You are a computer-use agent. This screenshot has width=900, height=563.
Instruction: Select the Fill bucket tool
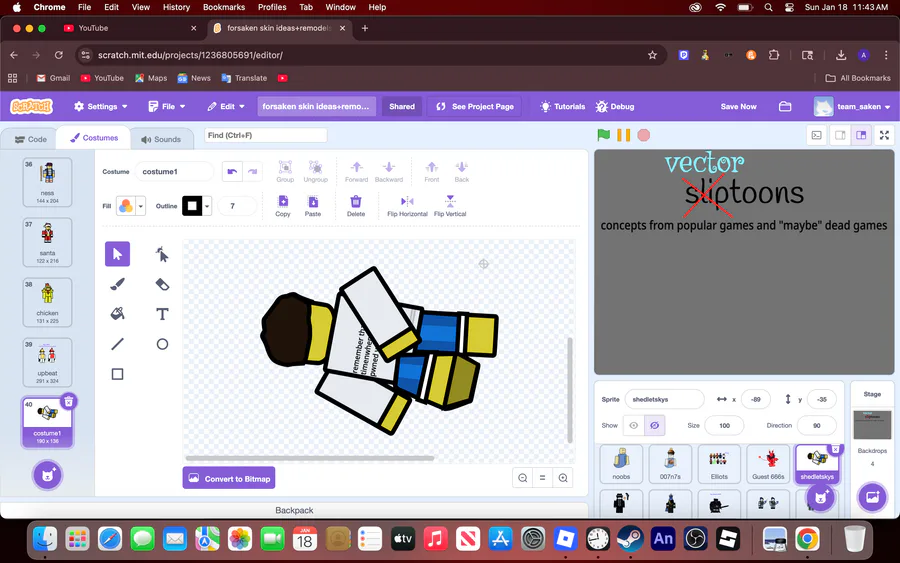(117, 314)
